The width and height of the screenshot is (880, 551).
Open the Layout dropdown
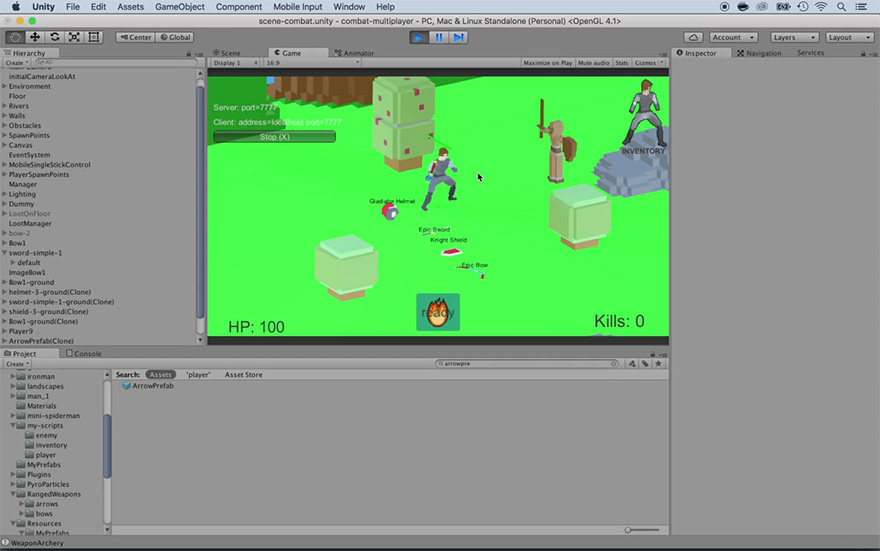coord(850,37)
